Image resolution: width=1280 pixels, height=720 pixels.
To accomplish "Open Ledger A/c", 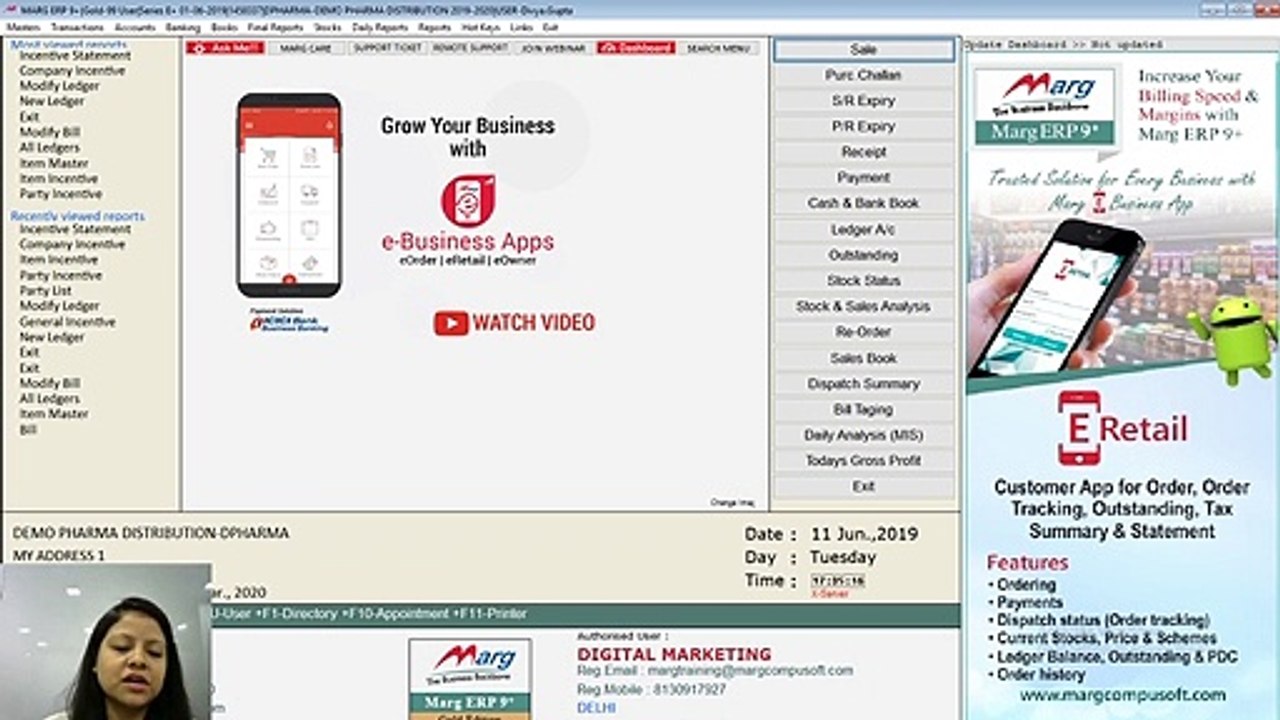I will point(864,230).
